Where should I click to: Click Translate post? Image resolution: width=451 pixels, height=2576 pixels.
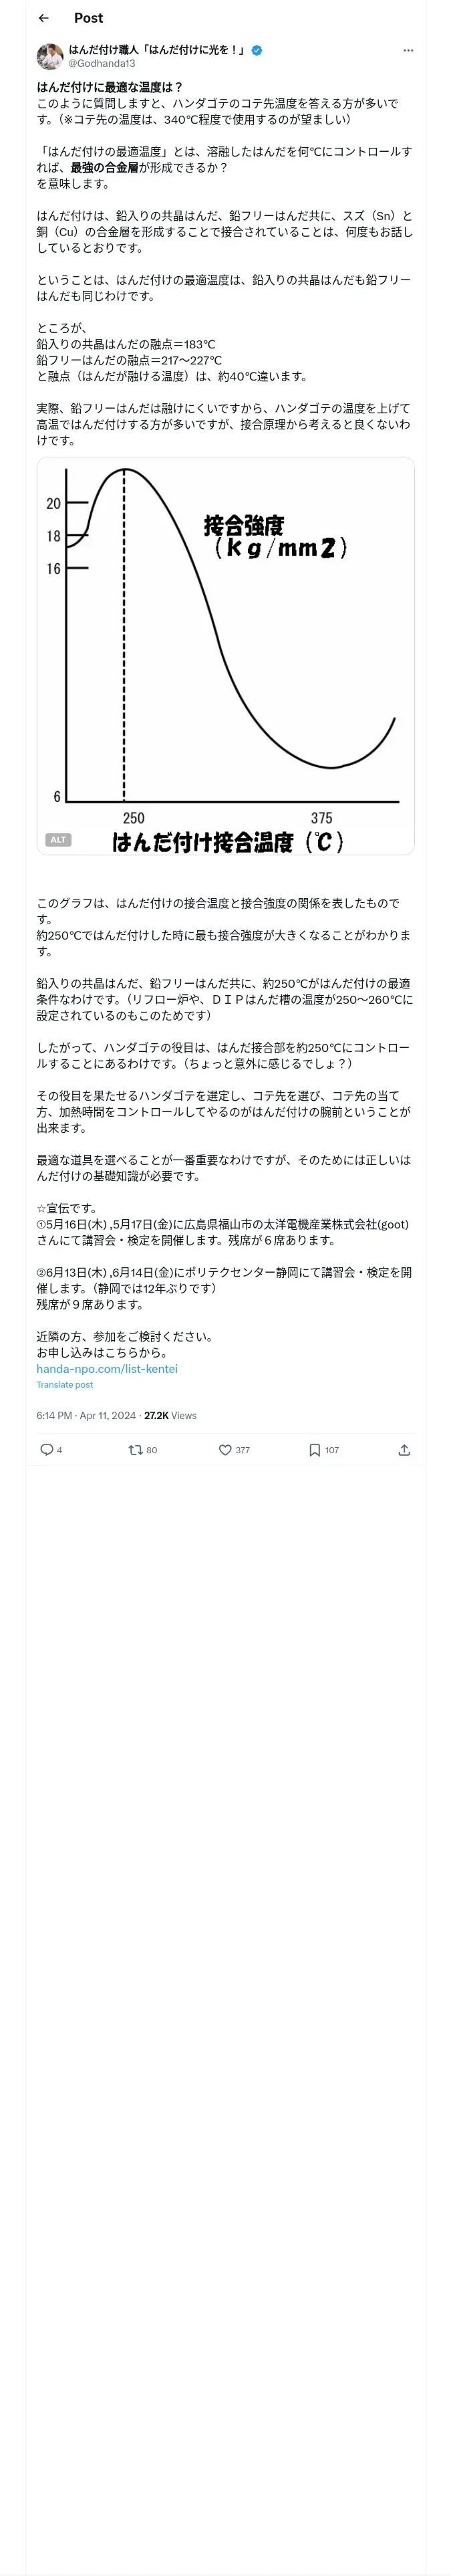65,1385
